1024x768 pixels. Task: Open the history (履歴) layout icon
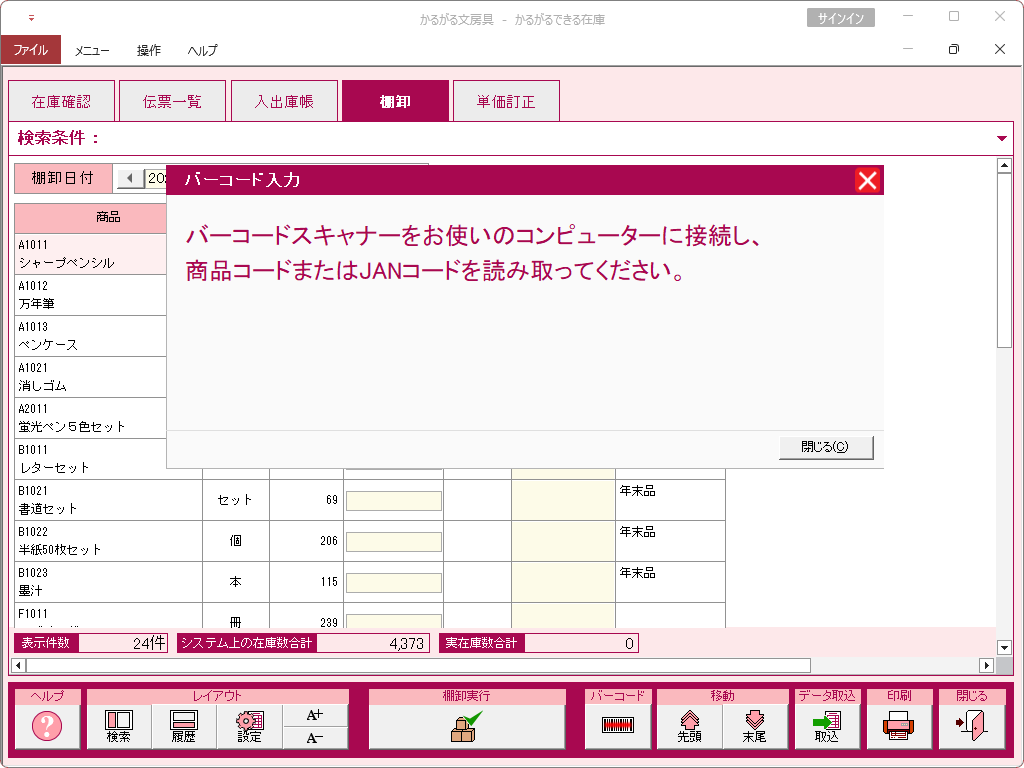pos(184,726)
